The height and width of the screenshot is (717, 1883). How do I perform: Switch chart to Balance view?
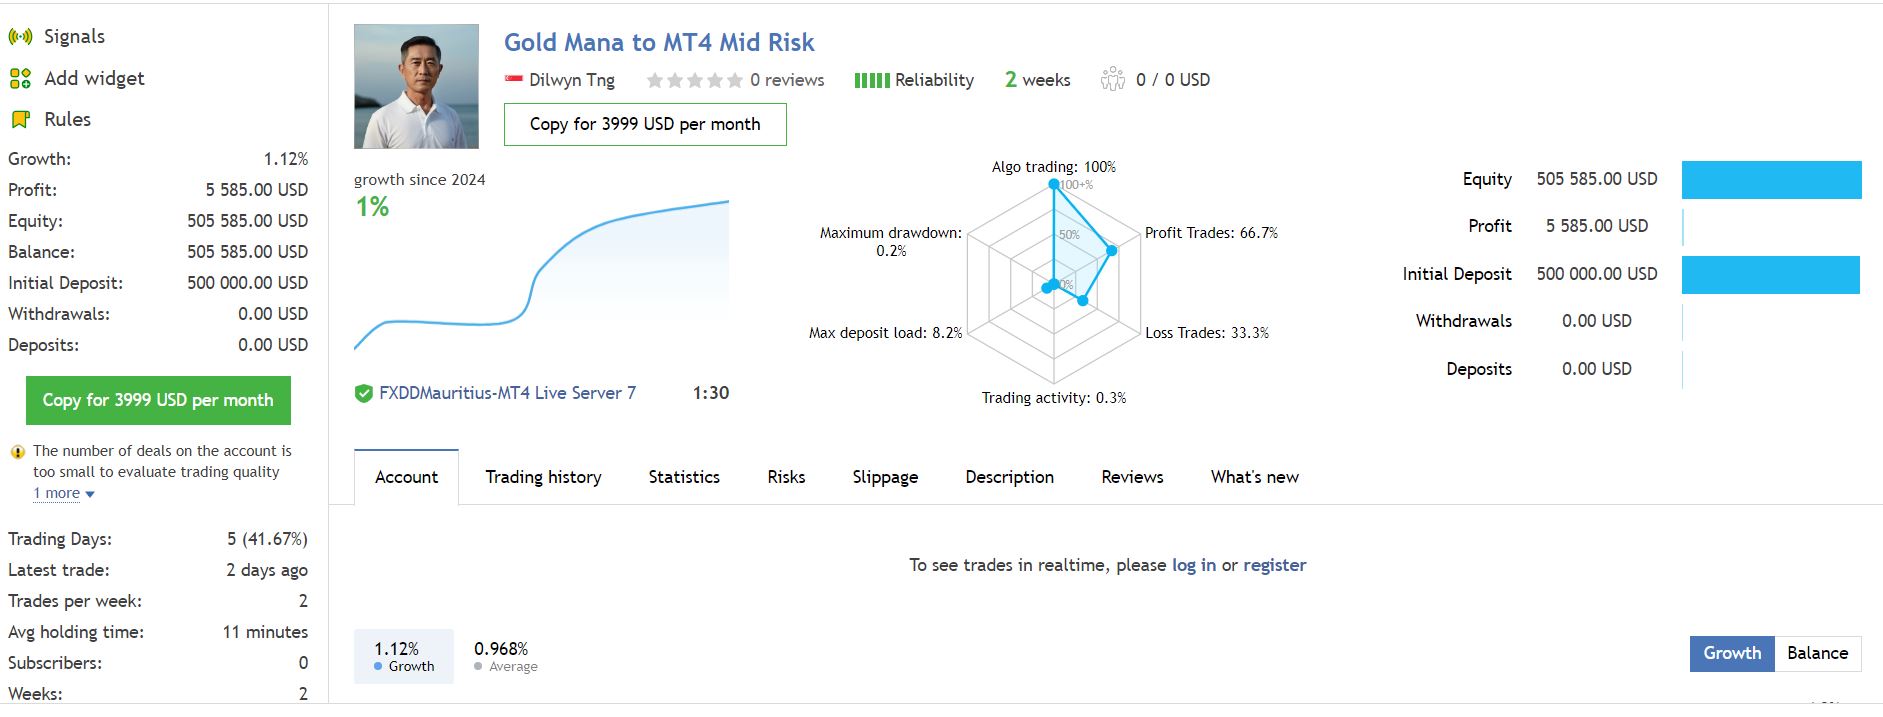point(1817,653)
